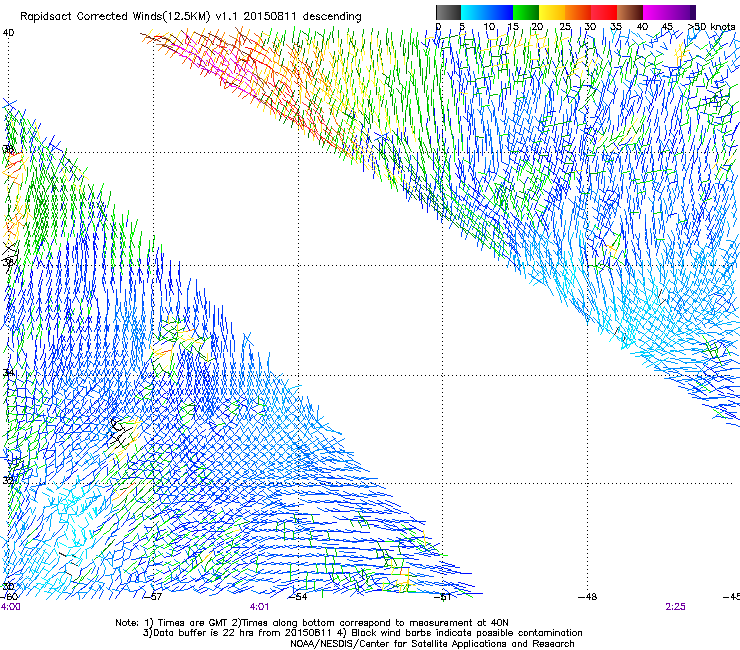Select longitude label '-57' on bottom axis
Image resolution: width=740 pixels, height=650 pixels.
point(153,597)
